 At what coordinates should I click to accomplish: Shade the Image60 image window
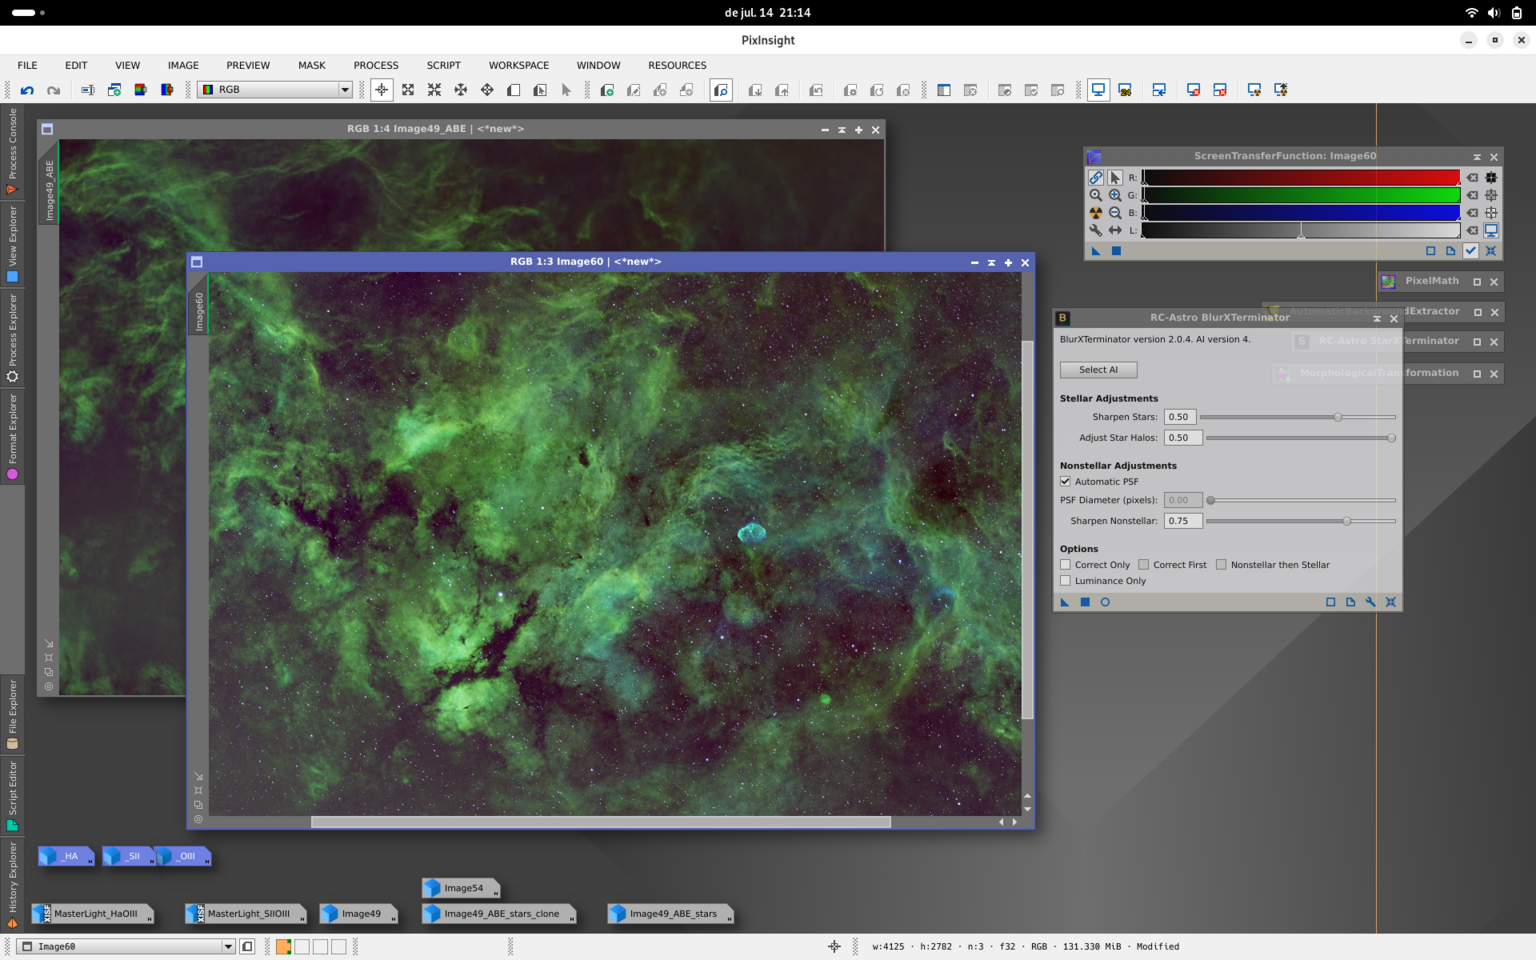(991, 262)
